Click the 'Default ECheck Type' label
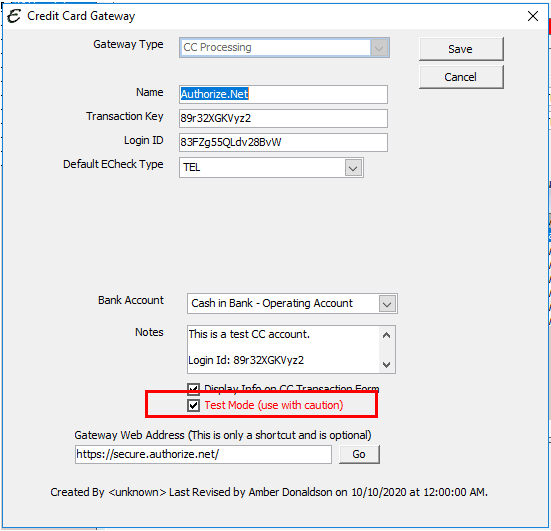 [x=113, y=164]
